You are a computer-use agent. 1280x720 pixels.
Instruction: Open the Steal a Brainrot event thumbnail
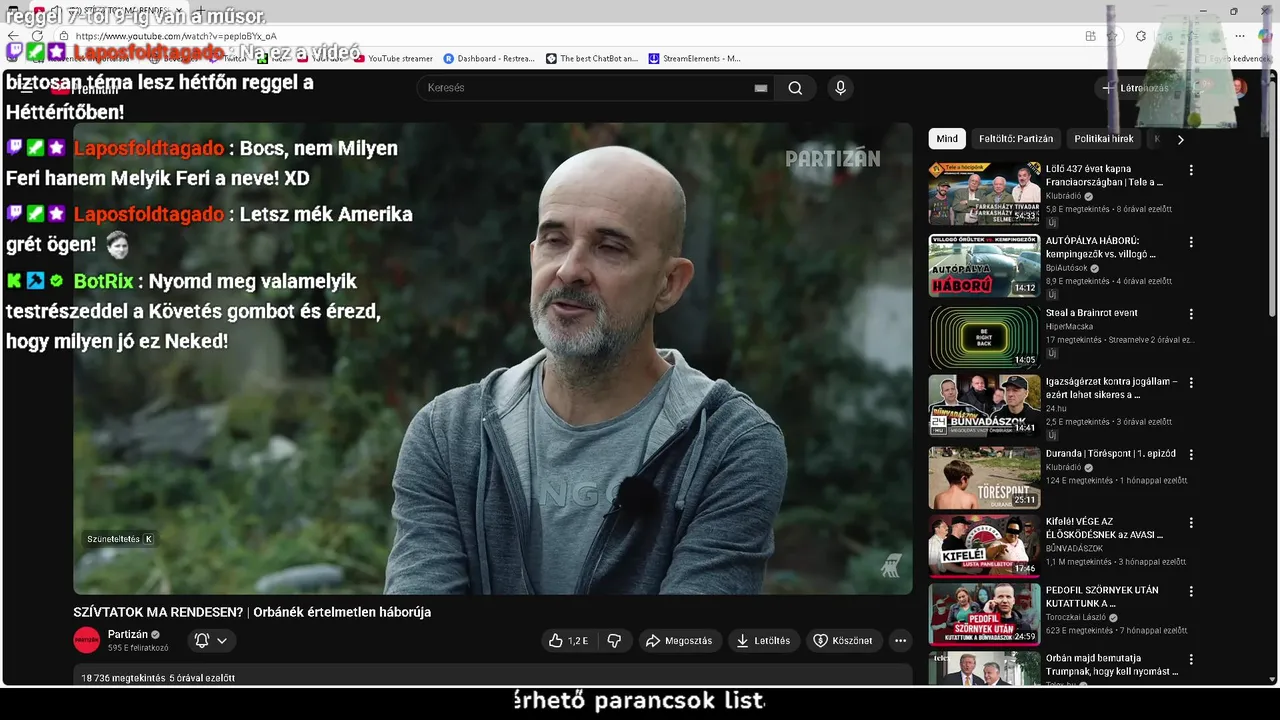tap(984, 338)
